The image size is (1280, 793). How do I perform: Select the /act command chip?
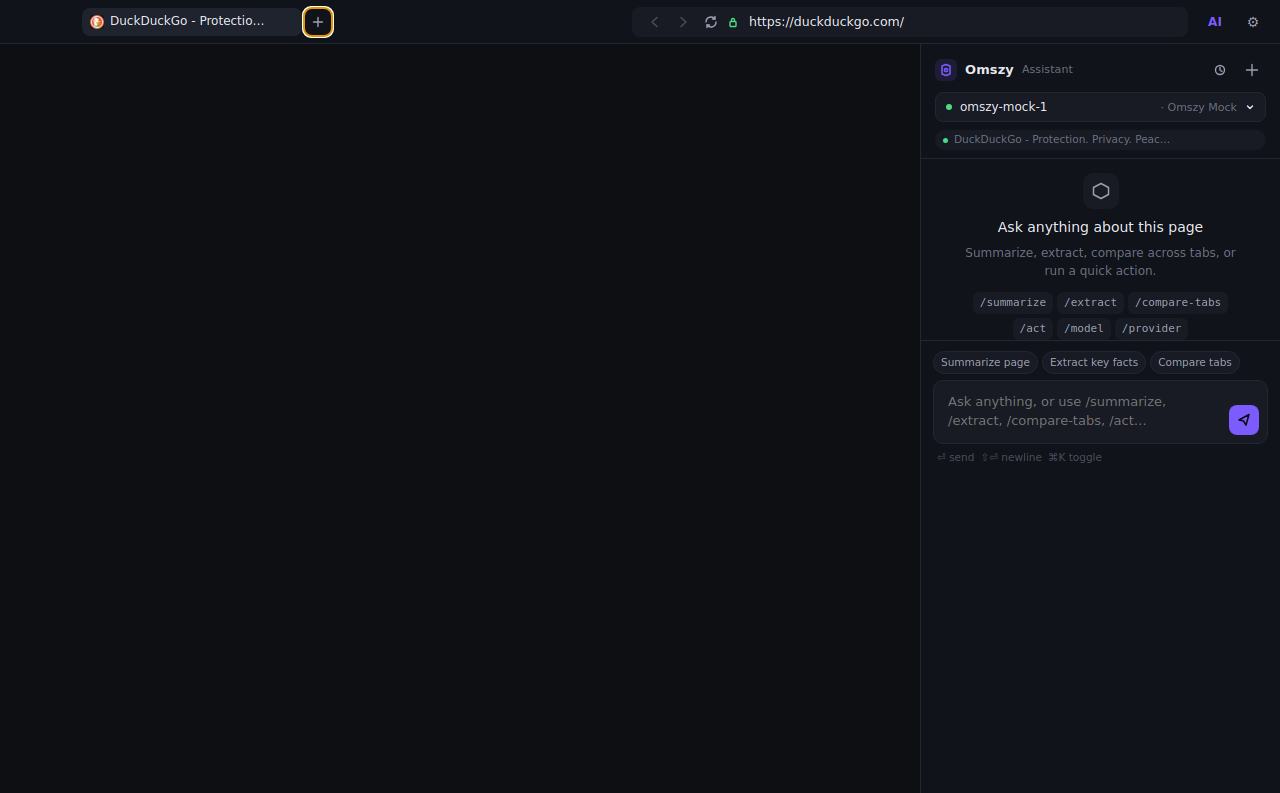pos(1033,329)
